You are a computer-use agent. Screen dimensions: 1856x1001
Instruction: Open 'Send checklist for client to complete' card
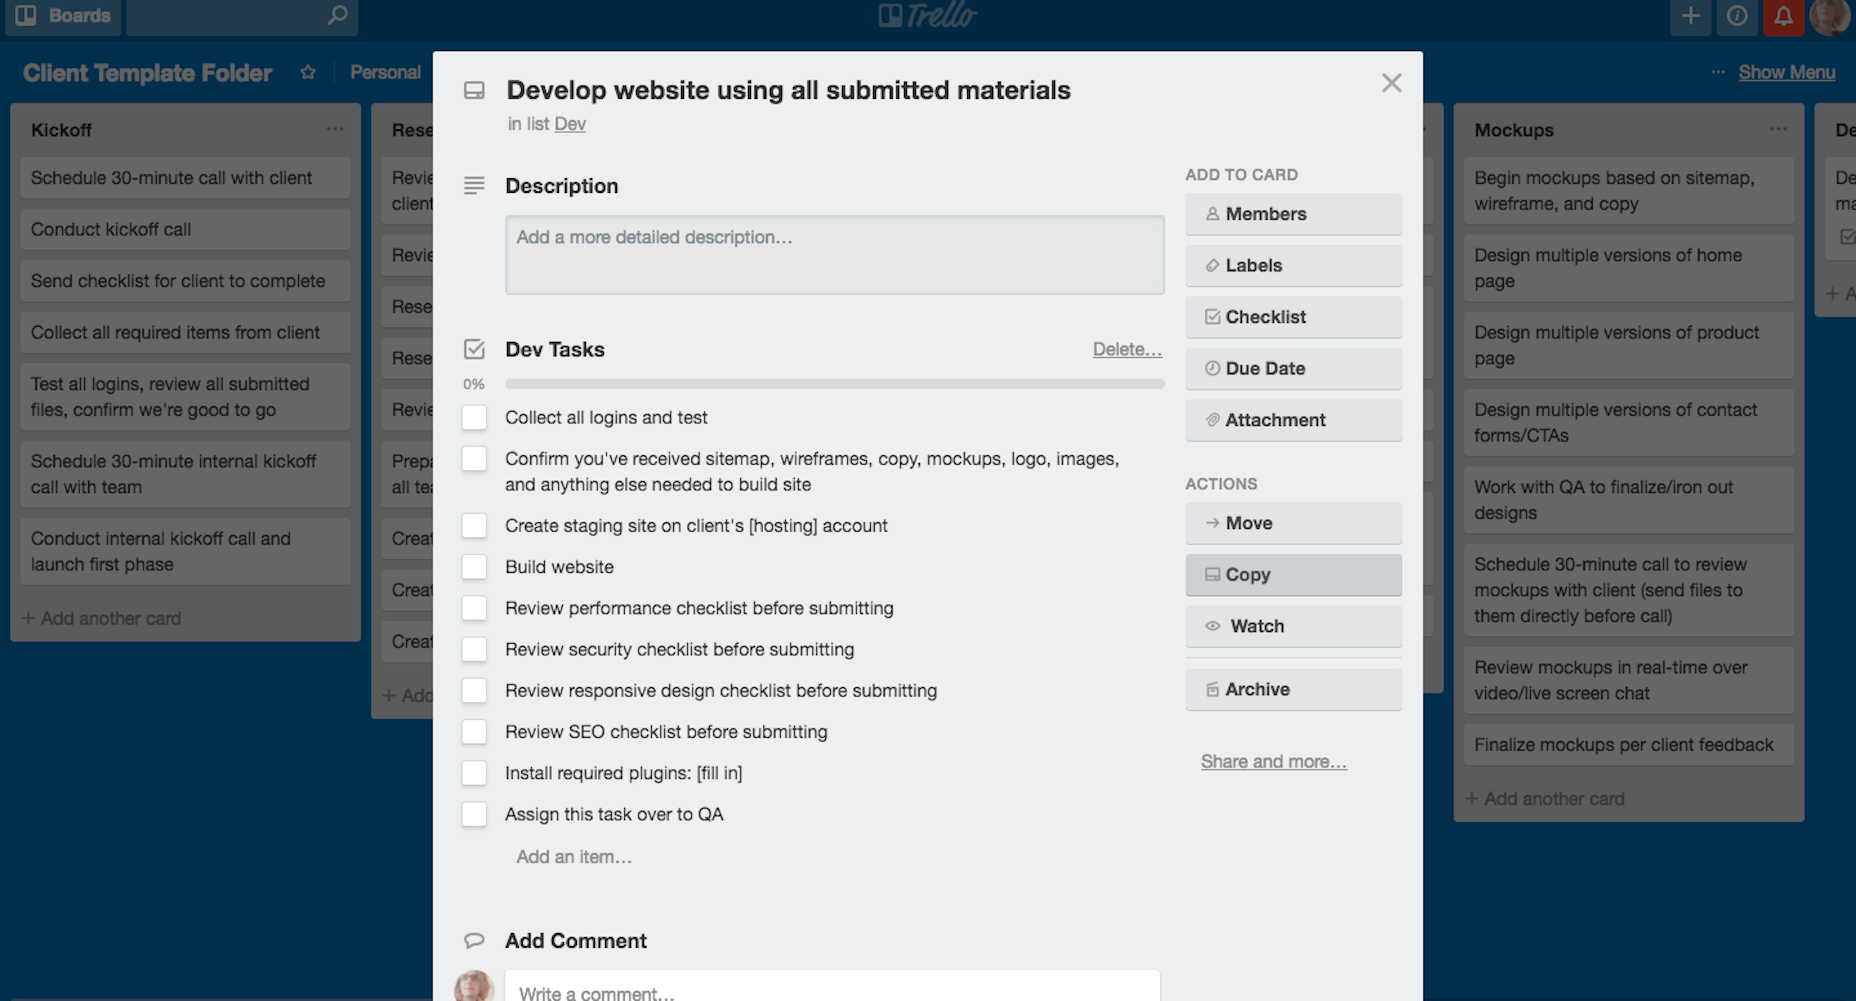(x=185, y=281)
